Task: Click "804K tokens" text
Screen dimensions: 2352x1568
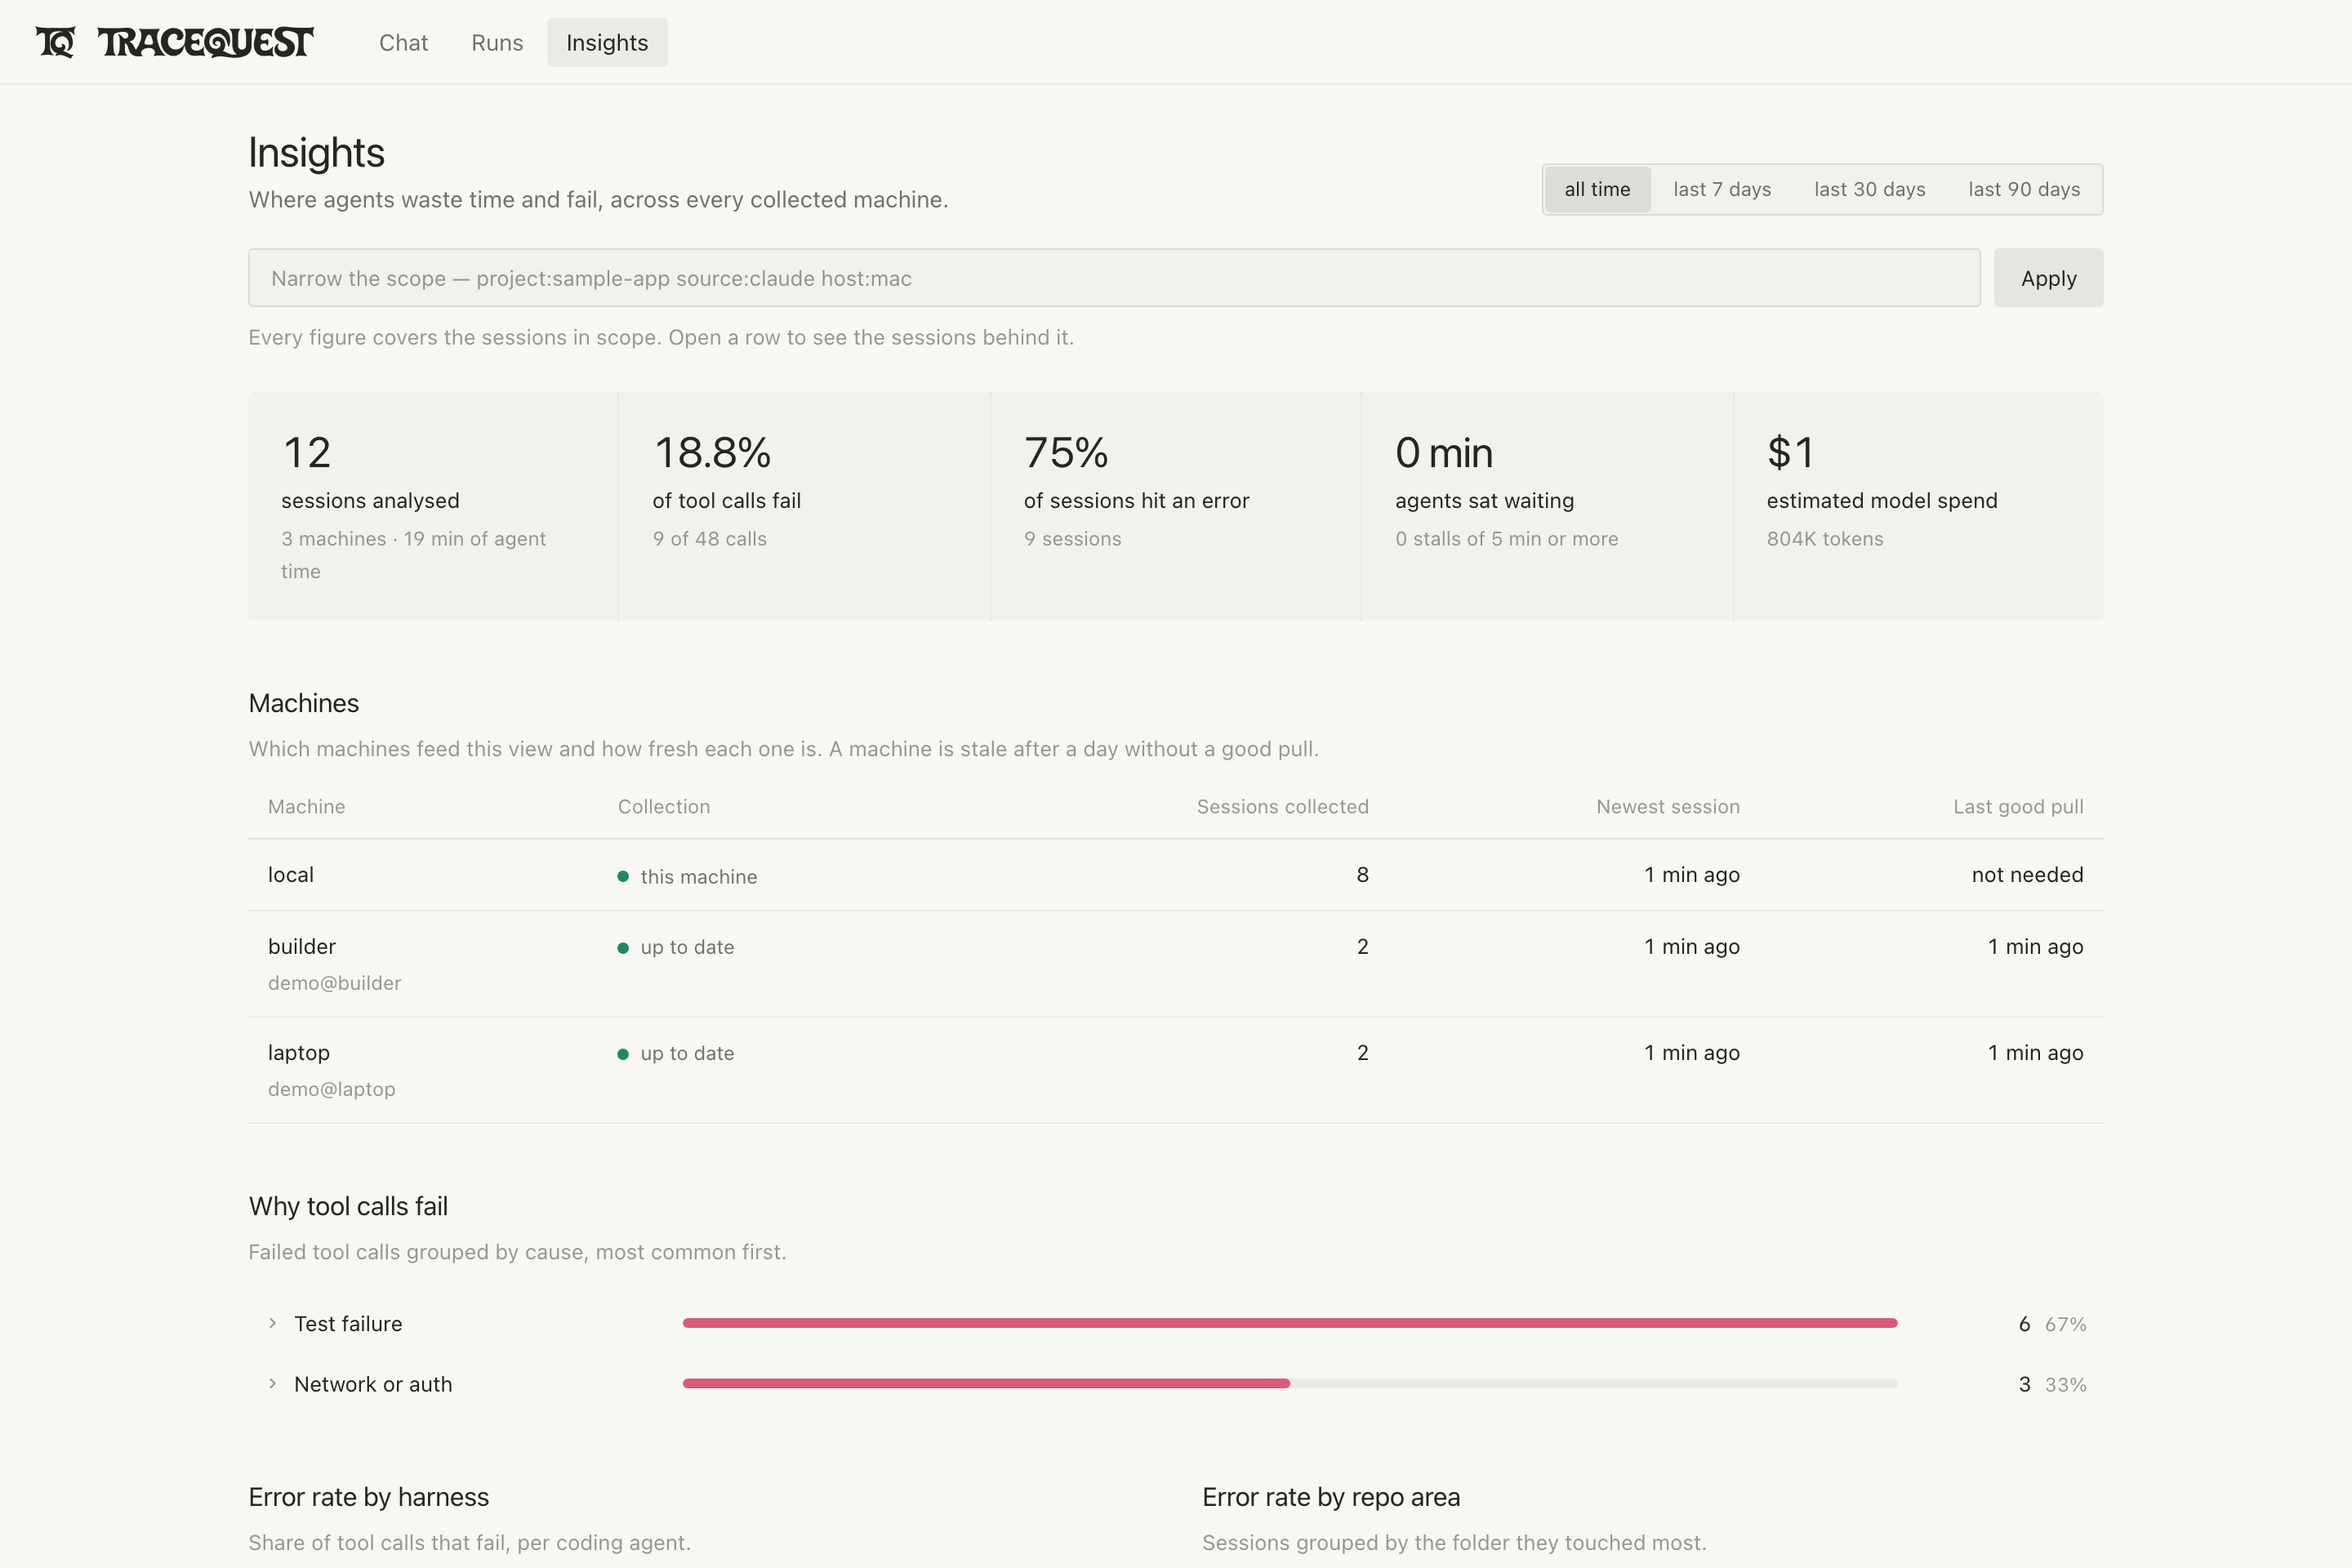Action: coord(1825,539)
